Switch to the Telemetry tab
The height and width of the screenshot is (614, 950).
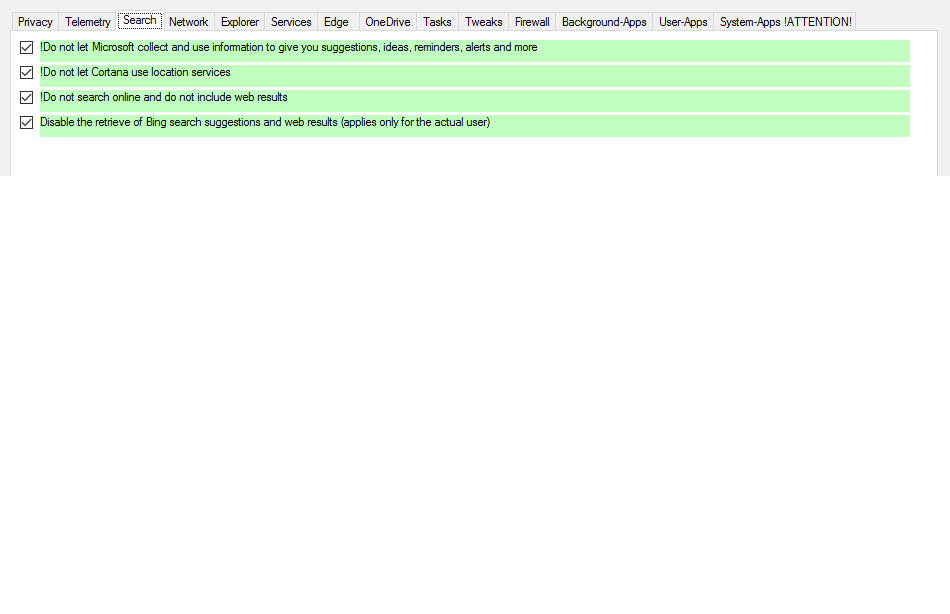click(x=88, y=22)
